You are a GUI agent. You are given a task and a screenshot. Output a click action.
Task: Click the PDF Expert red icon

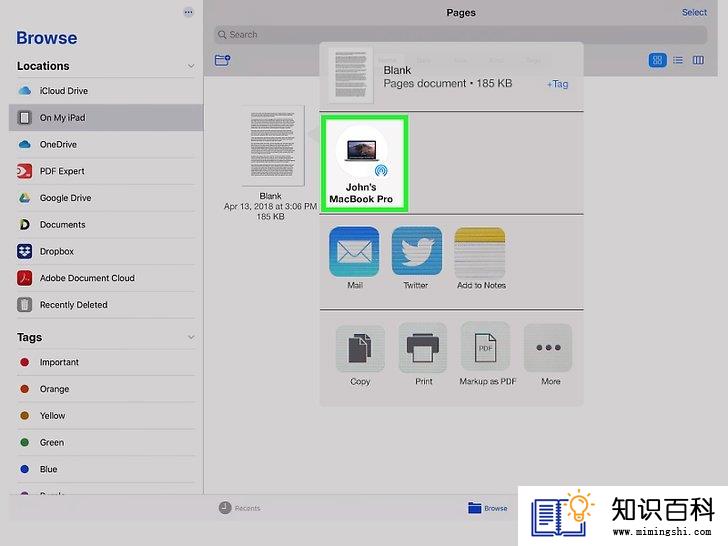click(x=25, y=171)
